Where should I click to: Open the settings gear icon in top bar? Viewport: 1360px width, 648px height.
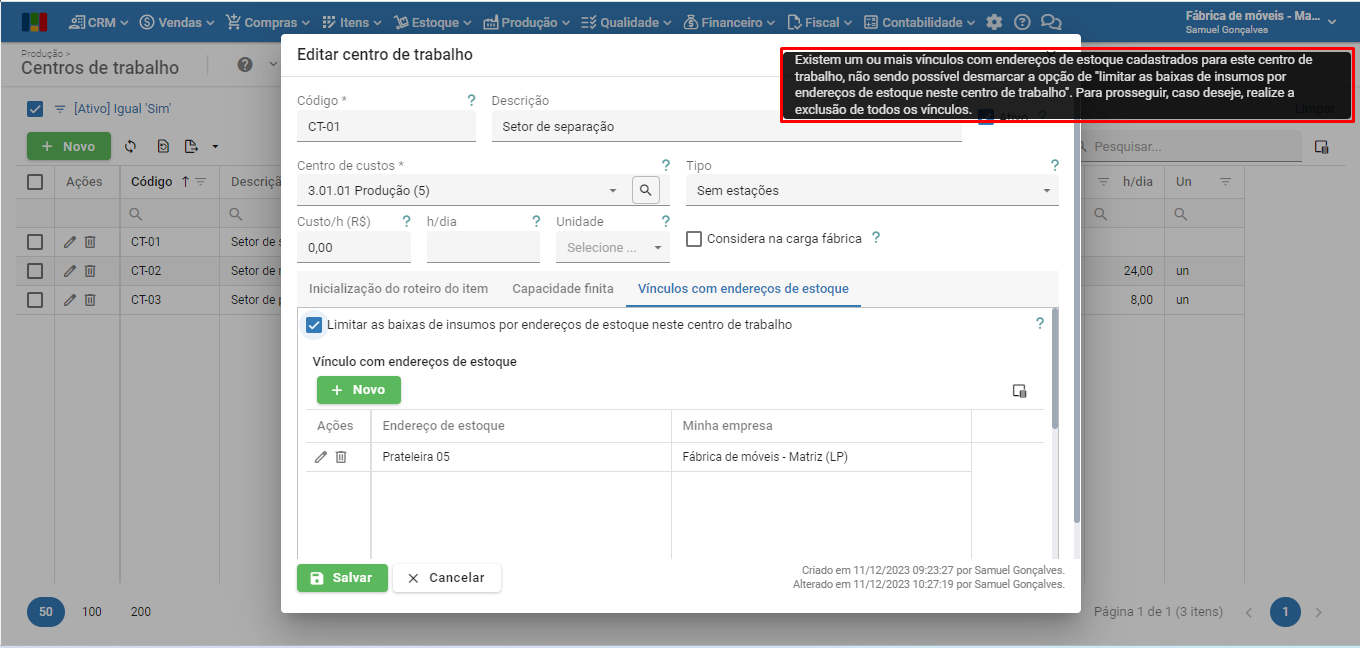point(993,22)
